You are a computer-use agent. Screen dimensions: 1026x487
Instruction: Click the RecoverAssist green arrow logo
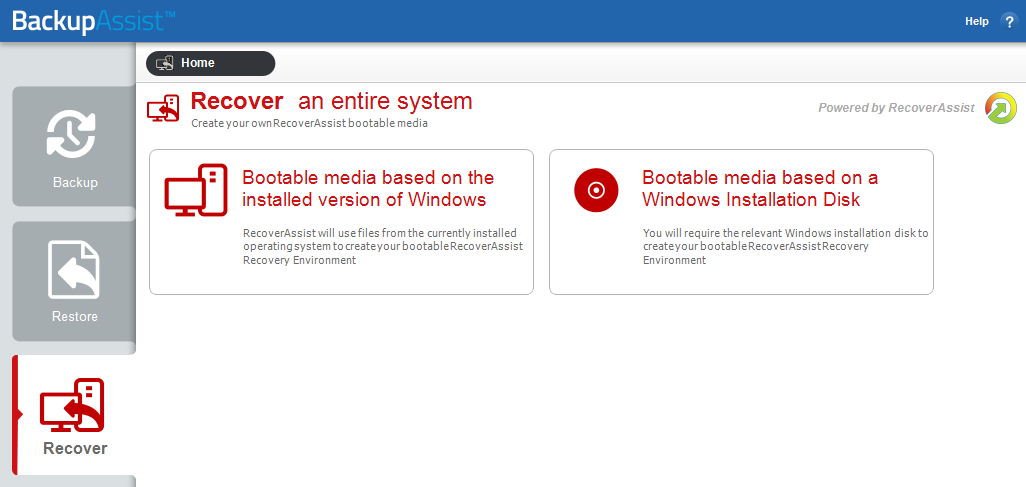(1001, 108)
